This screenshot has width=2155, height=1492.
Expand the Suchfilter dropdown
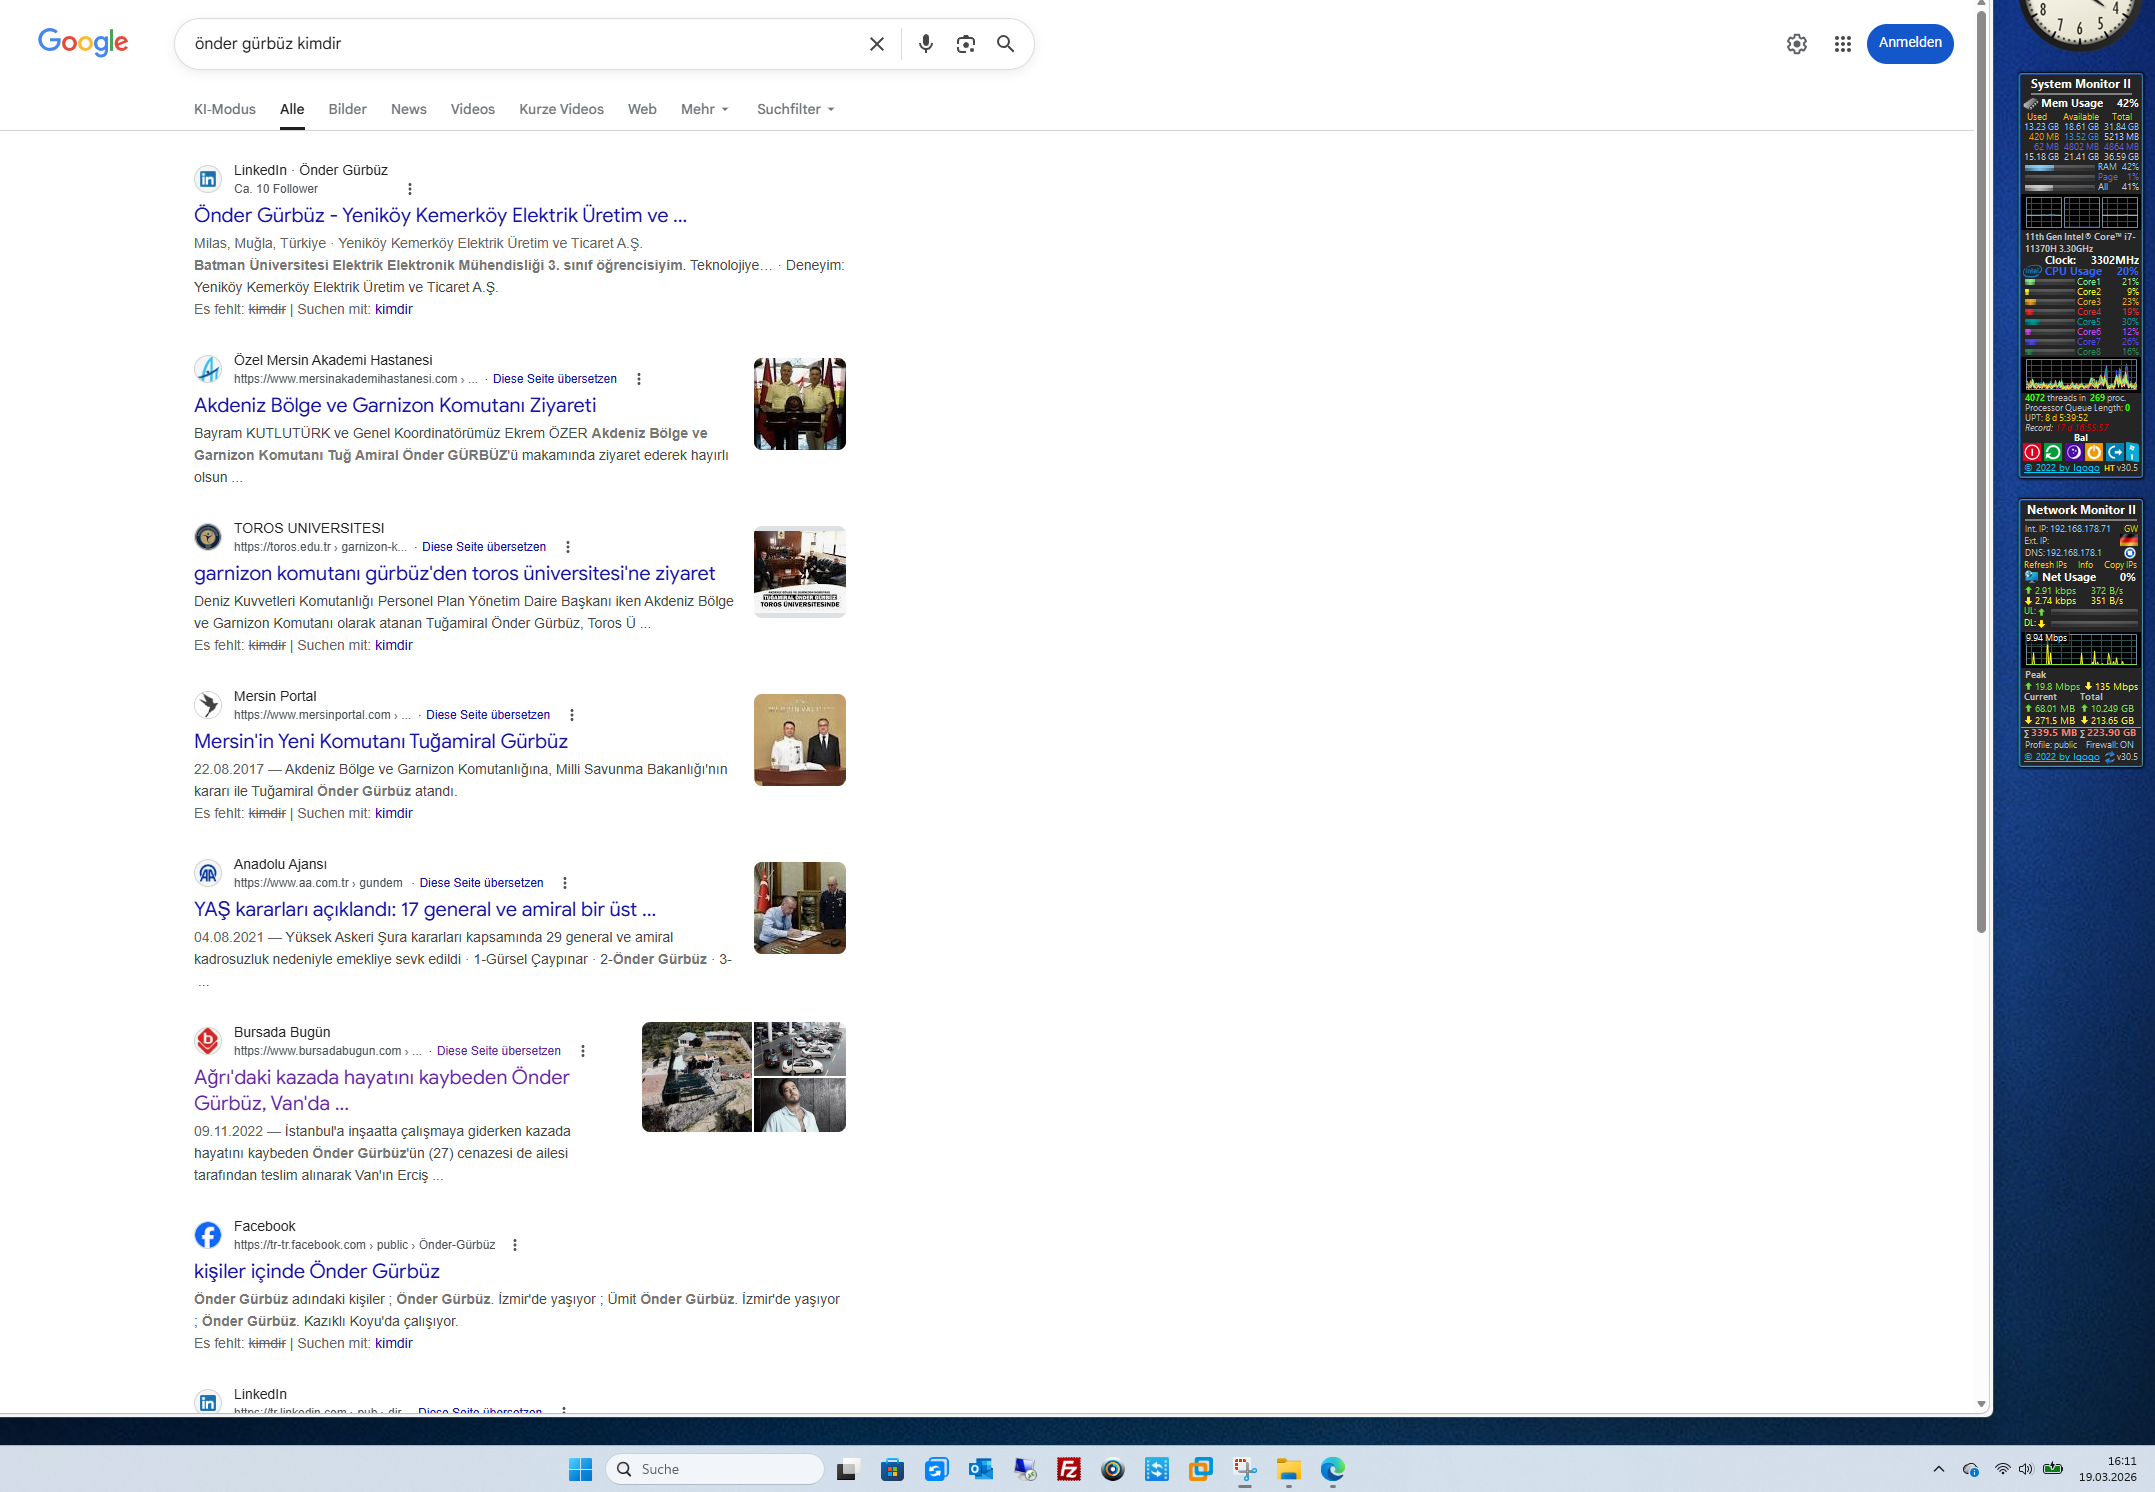coord(795,109)
